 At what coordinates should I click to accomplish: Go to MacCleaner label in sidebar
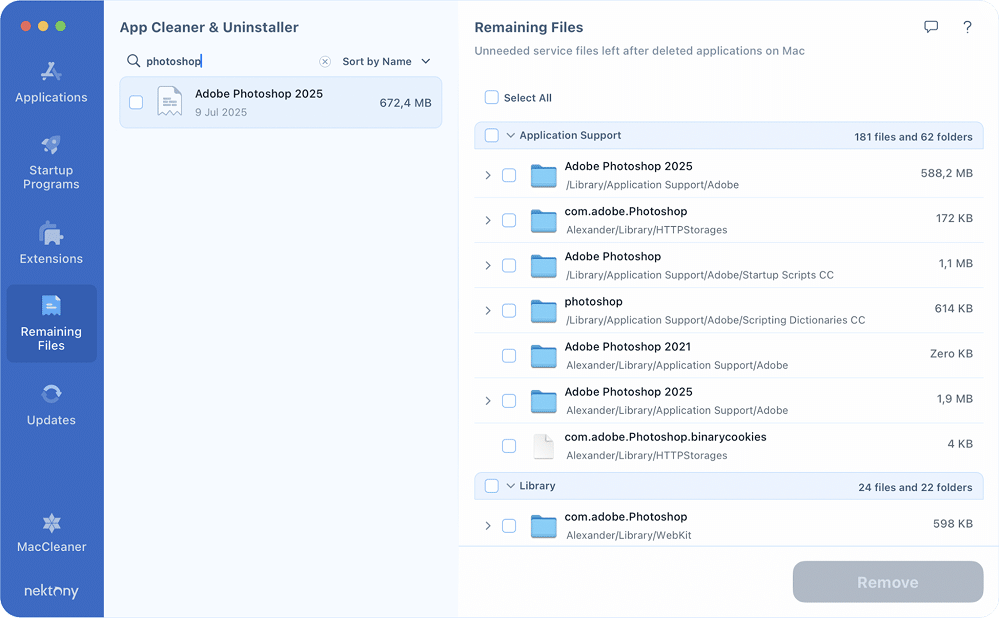click(51, 547)
